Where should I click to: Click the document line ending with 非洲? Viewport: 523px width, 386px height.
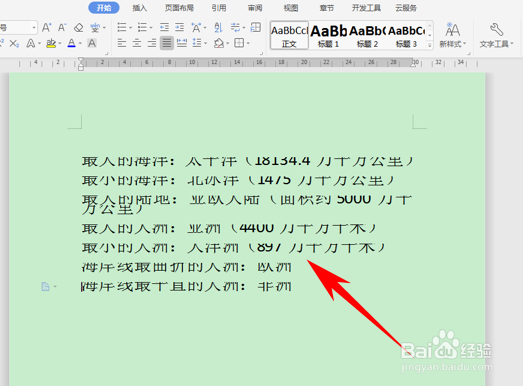[186, 287]
